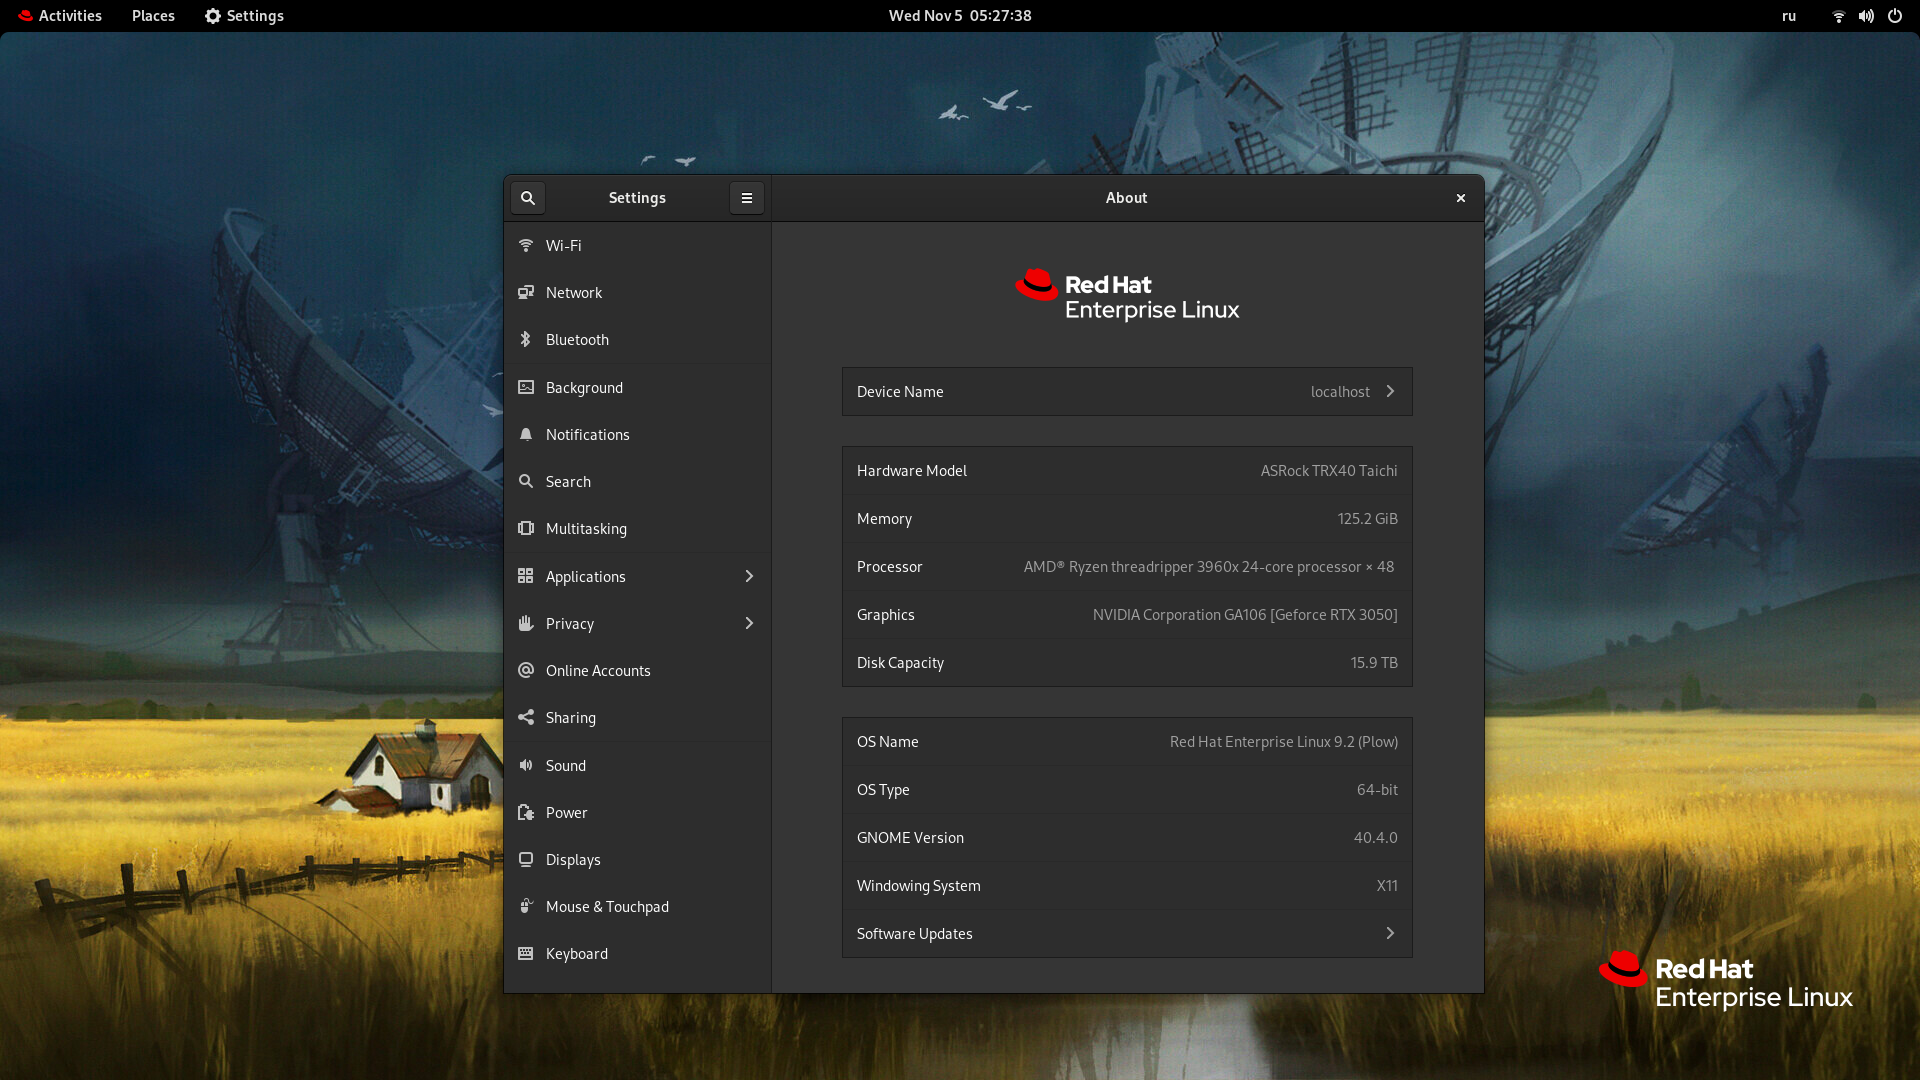The height and width of the screenshot is (1080, 1920).
Task: Open the Places menu in top bar
Action: click(153, 16)
